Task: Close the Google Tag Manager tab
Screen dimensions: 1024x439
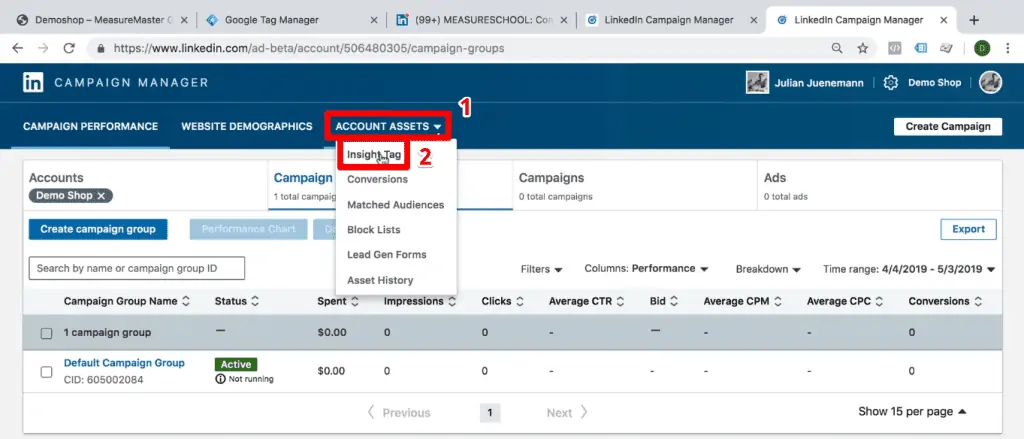Action: [x=374, y=20]
